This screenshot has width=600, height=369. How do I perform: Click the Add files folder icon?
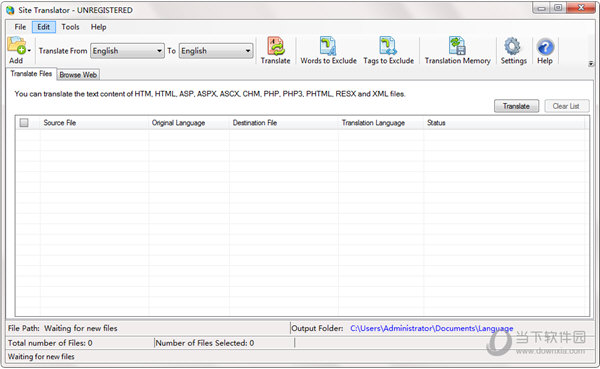click(16, 46)
